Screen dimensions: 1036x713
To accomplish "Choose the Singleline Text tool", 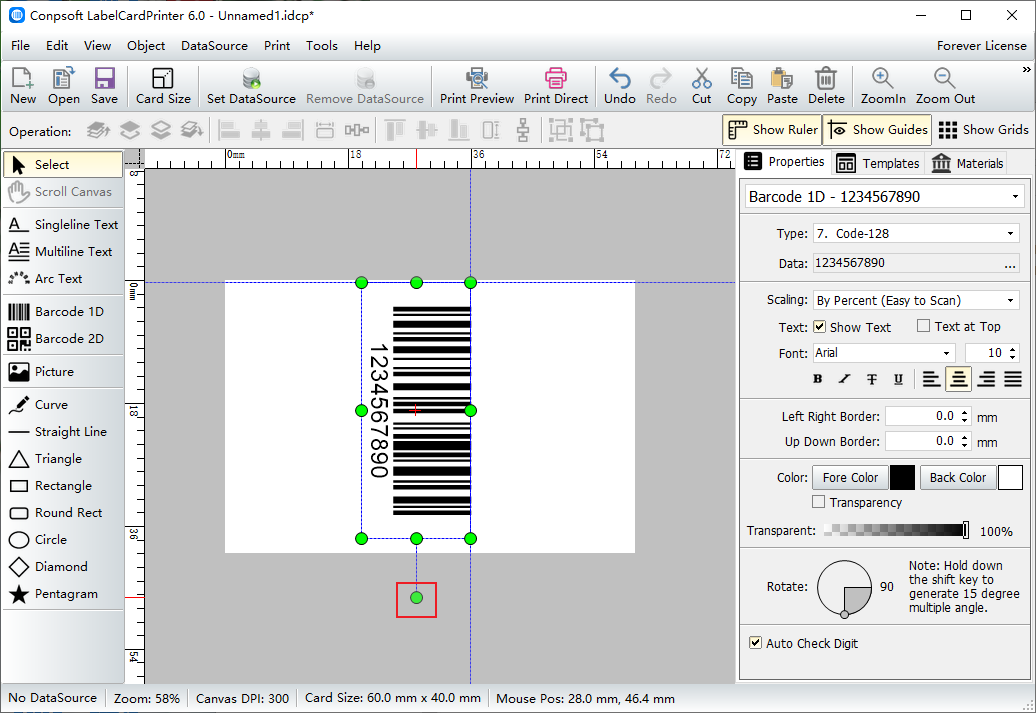I will click(x=63, y=225).
